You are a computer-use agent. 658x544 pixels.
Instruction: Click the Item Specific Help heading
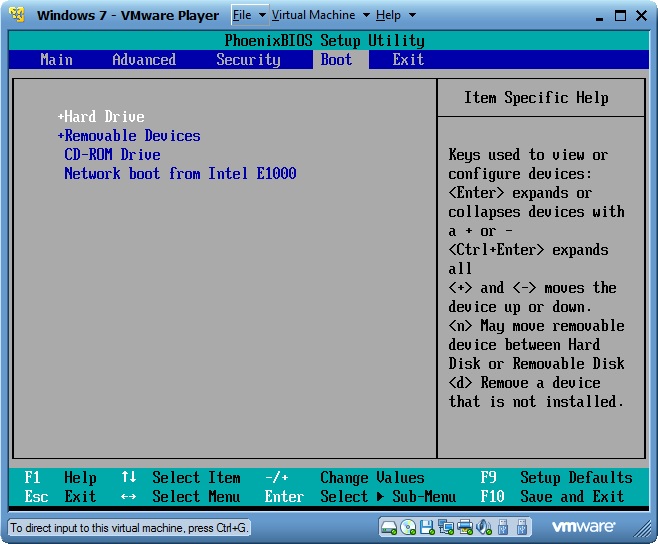(536, 97)
